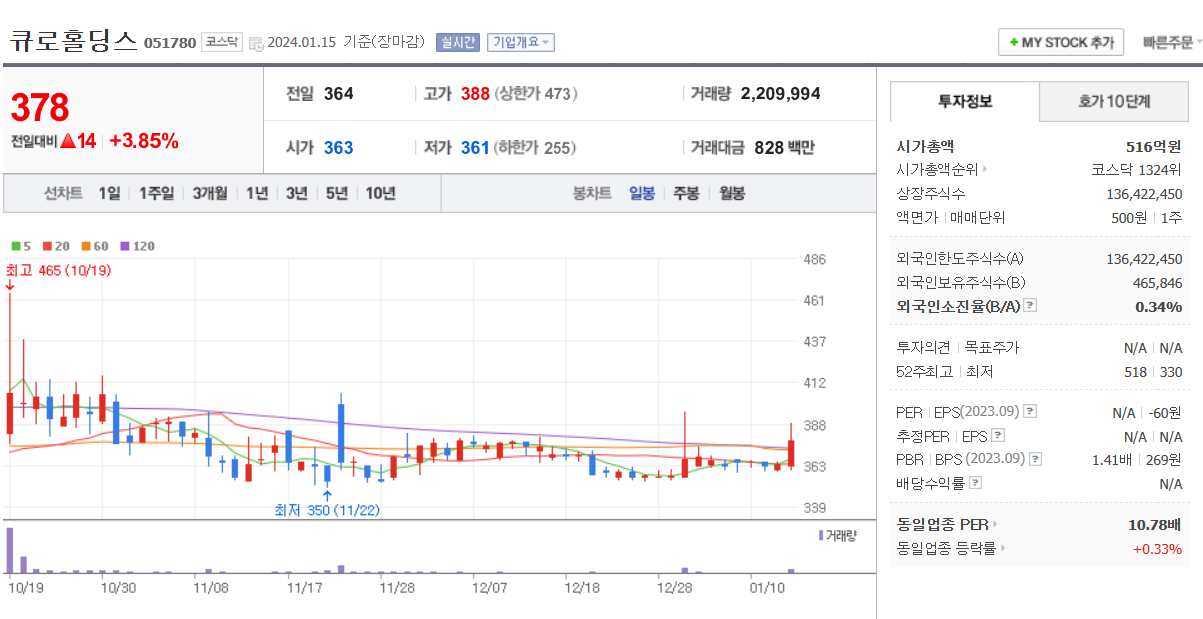Click the 코스닥 market badge

click(x=221, y=42)
